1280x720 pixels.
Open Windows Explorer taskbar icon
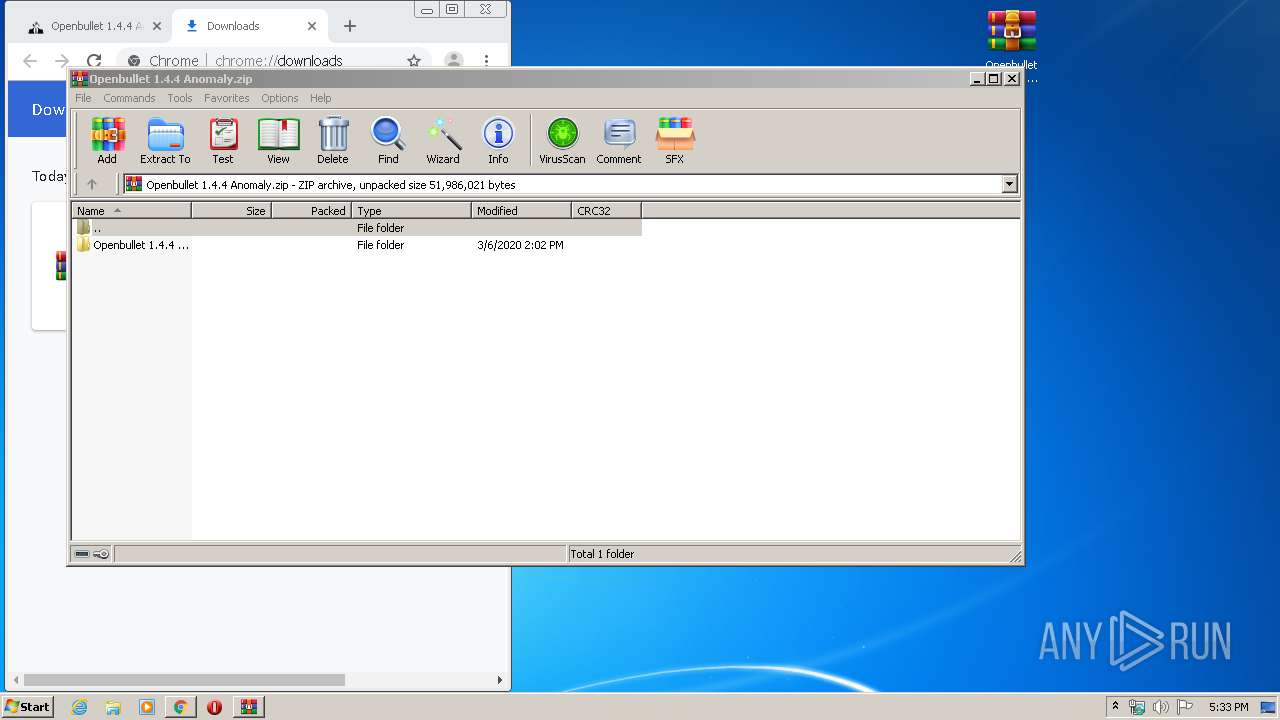click(x=113, y=707)
